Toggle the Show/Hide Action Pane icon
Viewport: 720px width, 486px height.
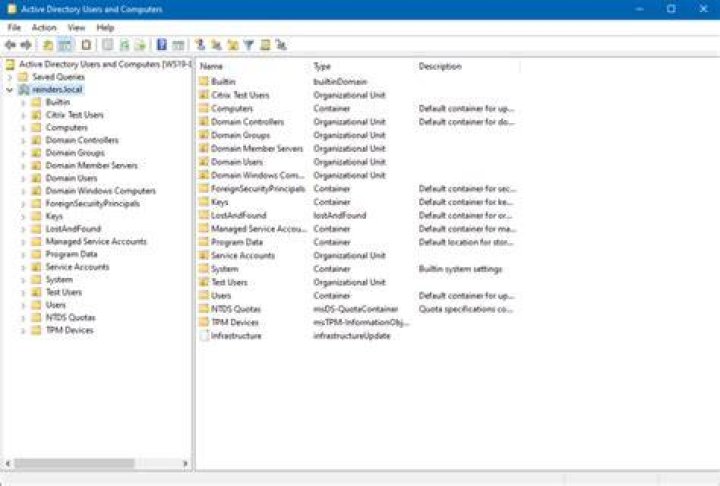[x=178, y=45]
